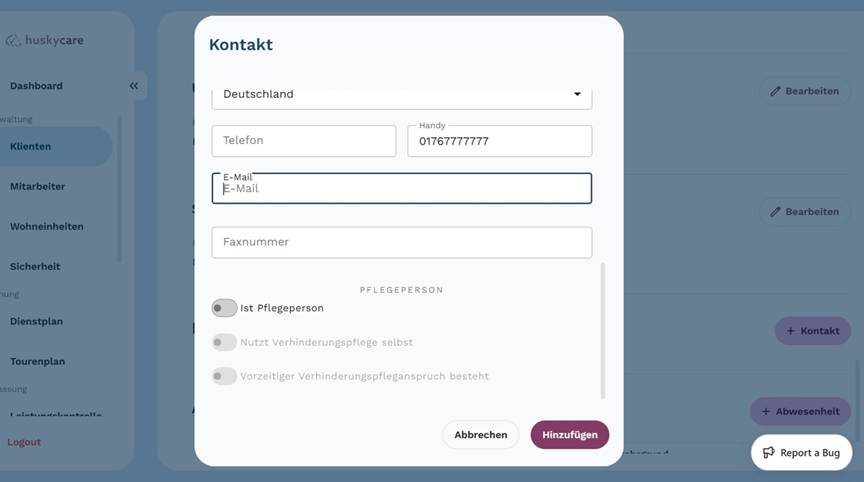Viewport: 864px width, 482px height.
Task: Click the pencil icon on top Bearbeiten button
Action: [775, 91]
